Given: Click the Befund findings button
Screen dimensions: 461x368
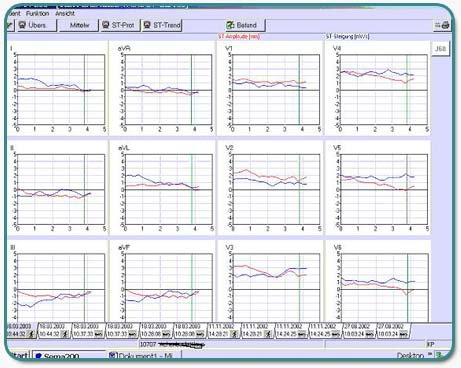Looking at the screenshot, I should (245, 25).
